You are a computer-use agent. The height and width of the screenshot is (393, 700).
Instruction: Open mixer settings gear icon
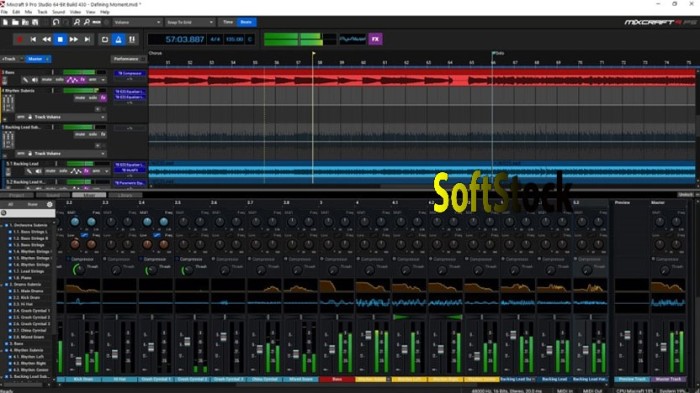(50, 204)
